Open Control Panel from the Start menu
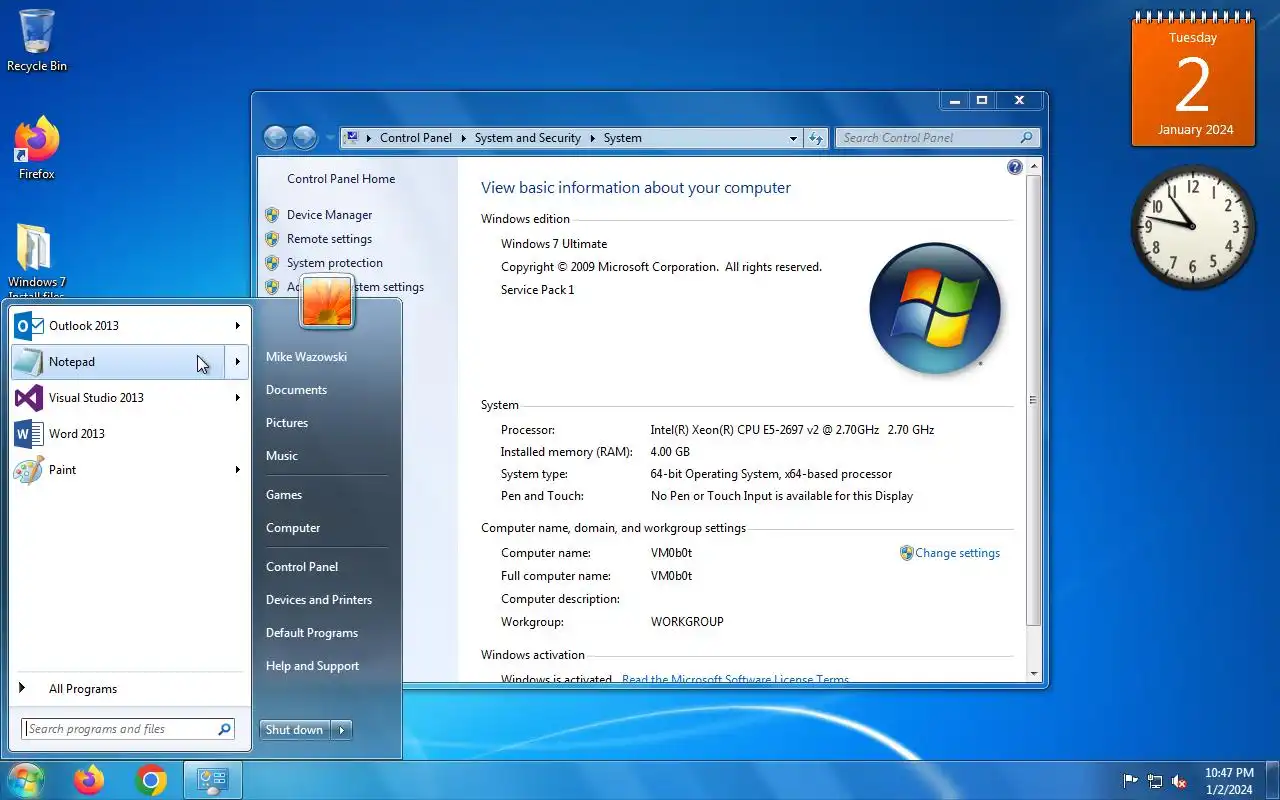The image size is (1280, 800). [x=302, y=567]
